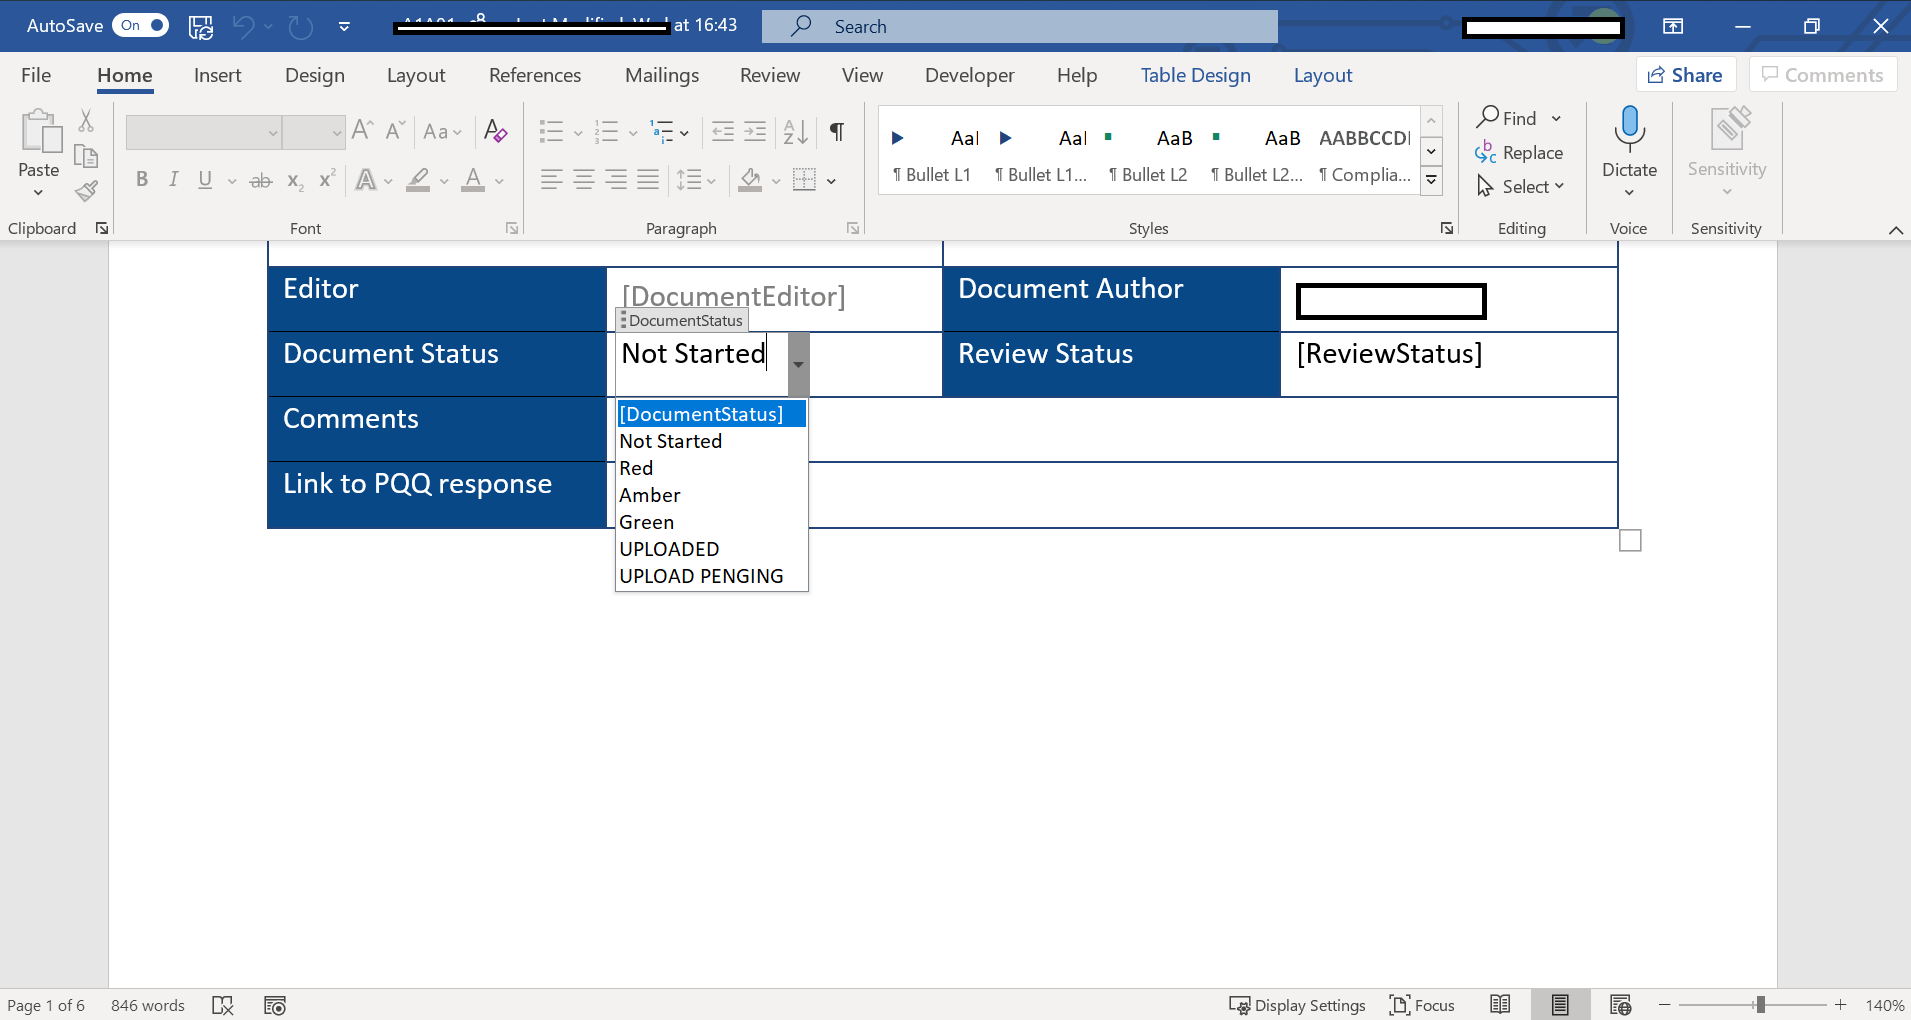Click the Replace button
Viewport: 1911px width, 1020px height.
click(x=1521, y=152)
